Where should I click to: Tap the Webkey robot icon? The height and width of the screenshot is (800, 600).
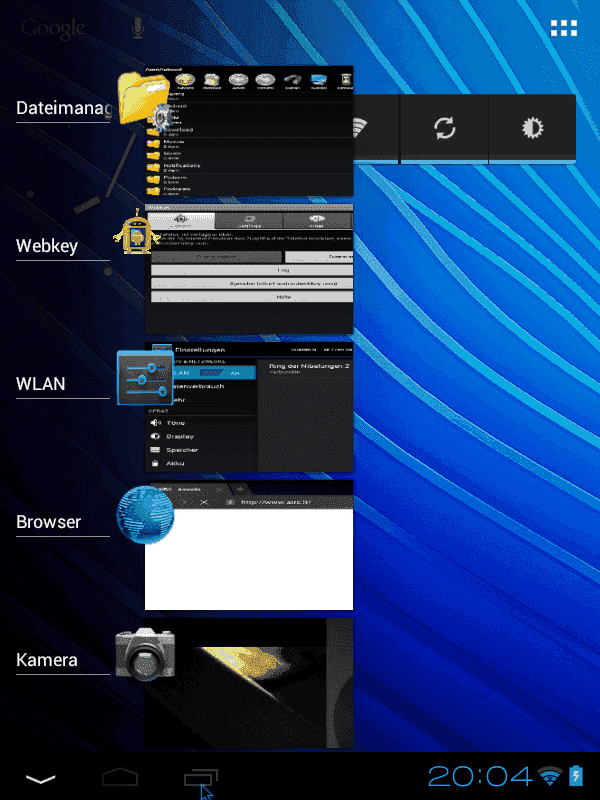[x=135, y=231]
